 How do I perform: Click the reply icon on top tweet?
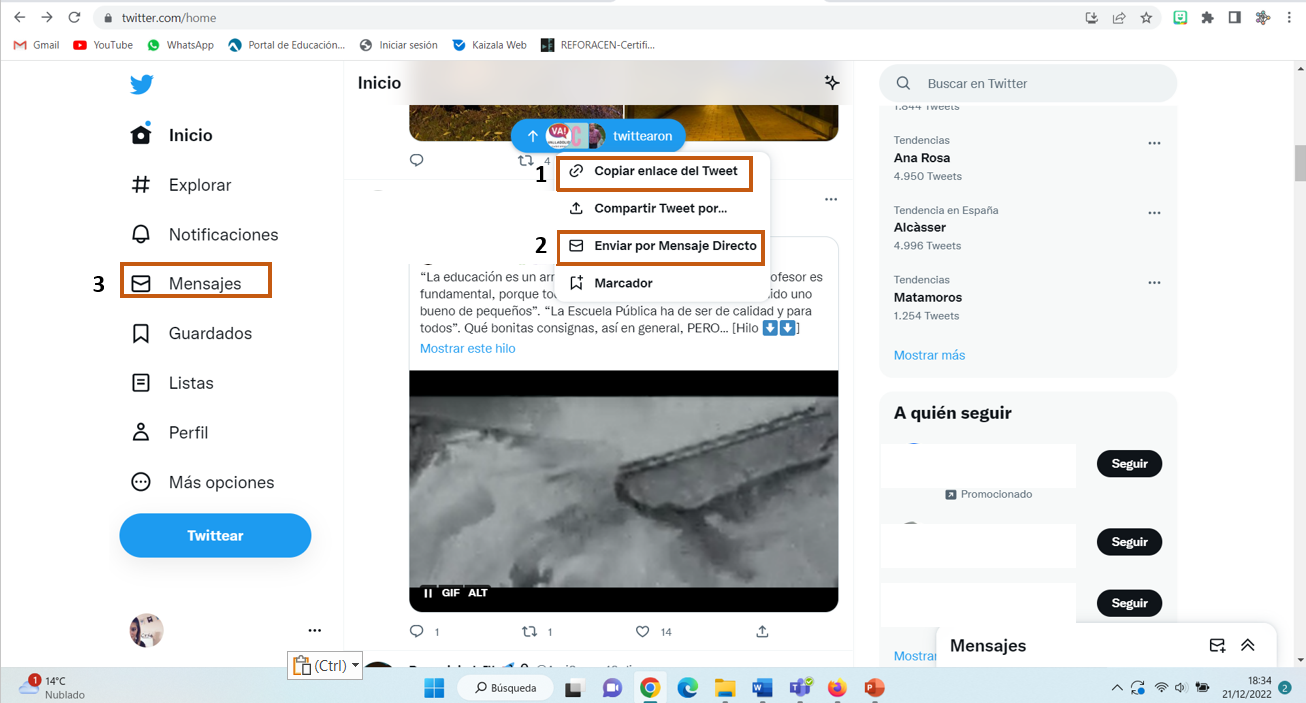click(x=417, y=161)
